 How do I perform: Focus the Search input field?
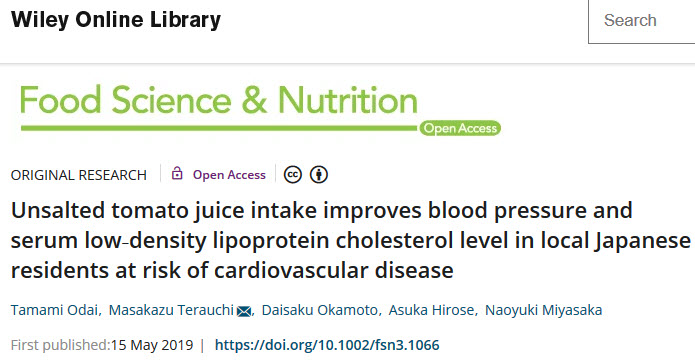[x=641, y=21]
